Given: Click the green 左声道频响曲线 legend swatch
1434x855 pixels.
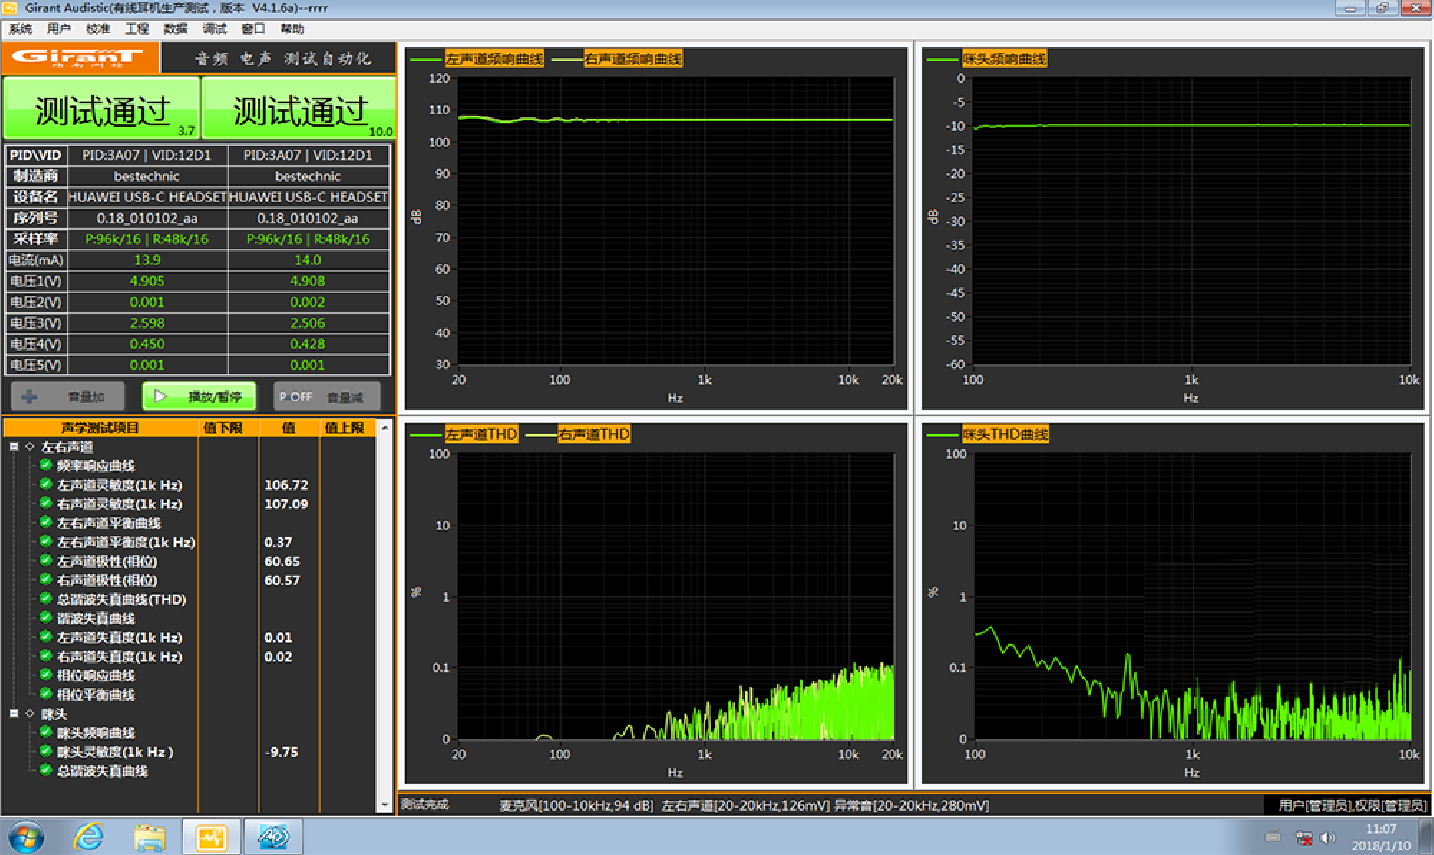Looking at the screenshot, I should point(426,59).
